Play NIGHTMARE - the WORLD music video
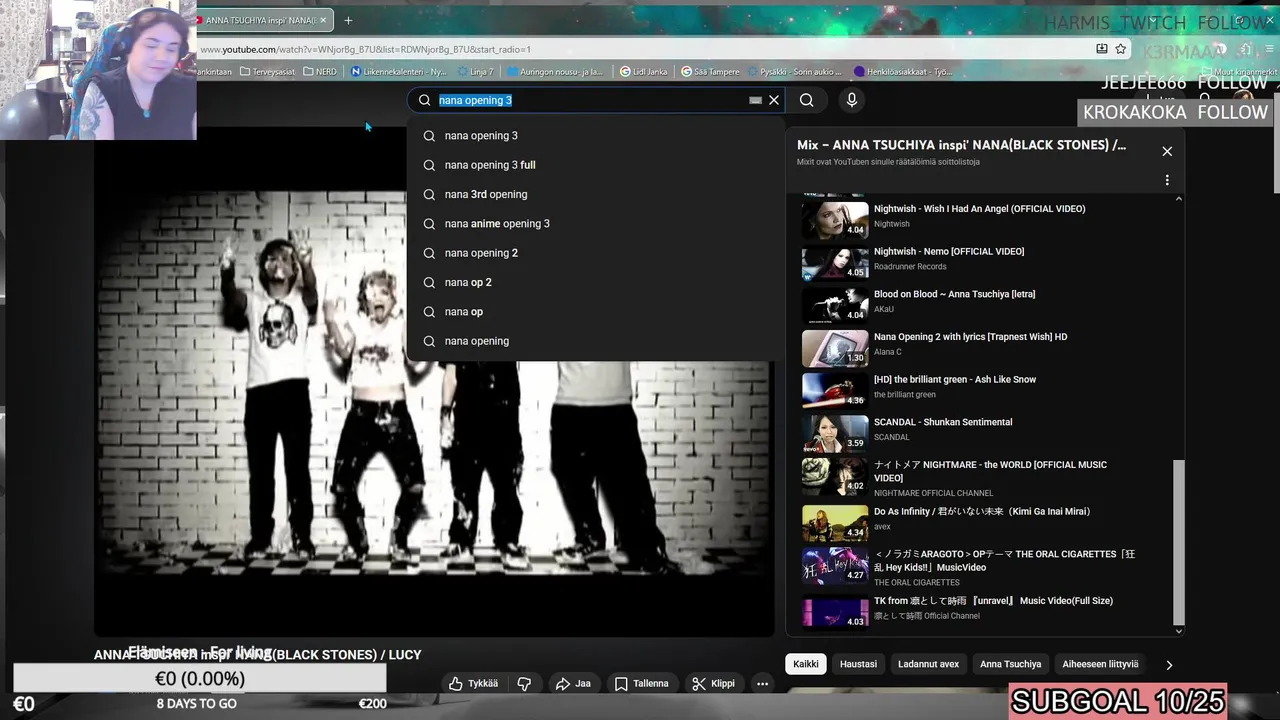The image size is (1280, 720). [990, 471]
